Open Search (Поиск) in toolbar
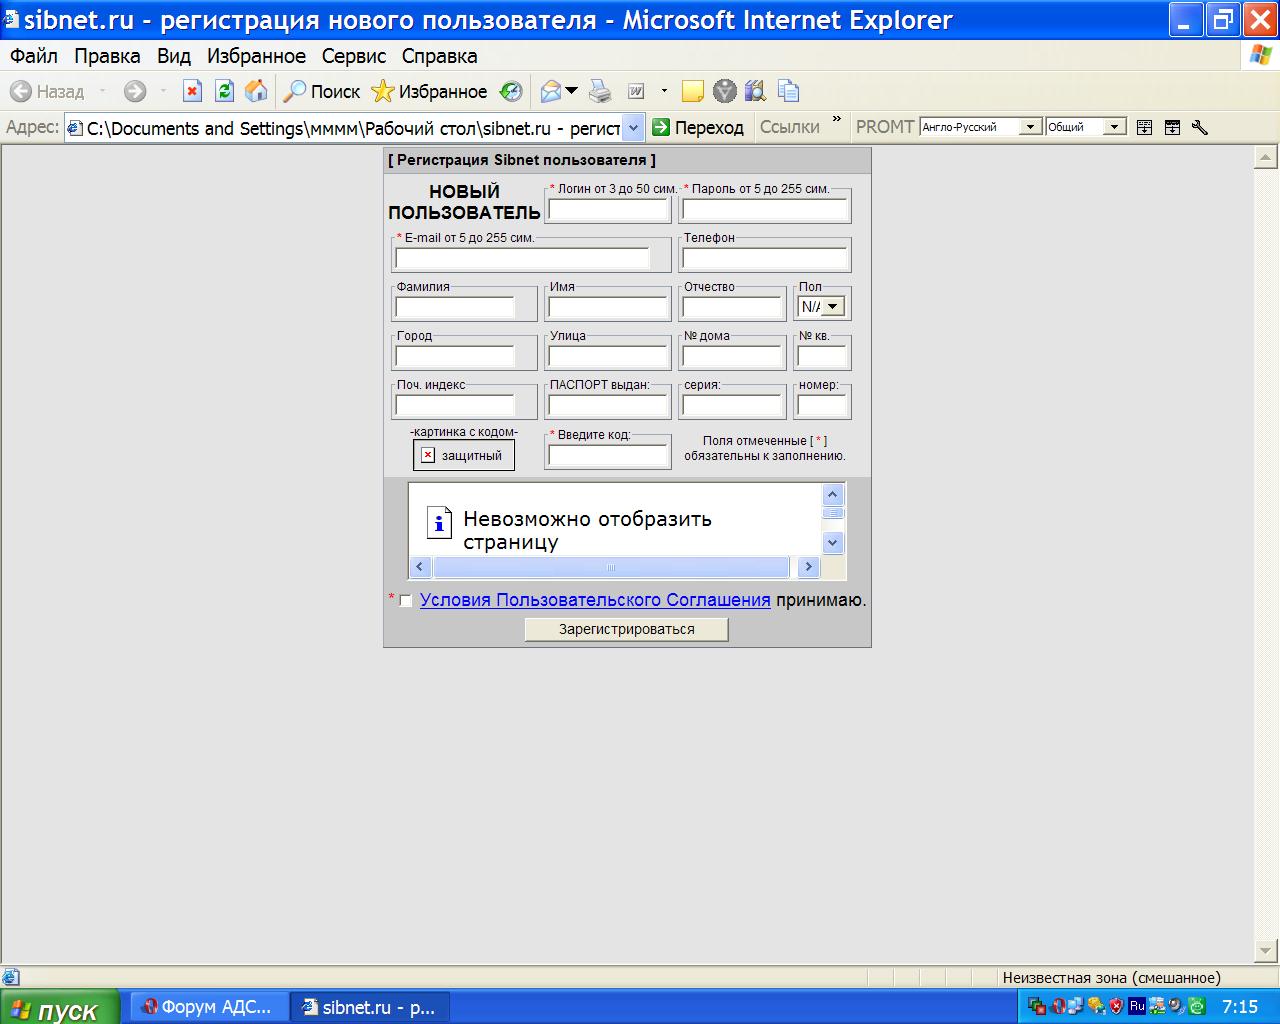 [x=321, y=91]
